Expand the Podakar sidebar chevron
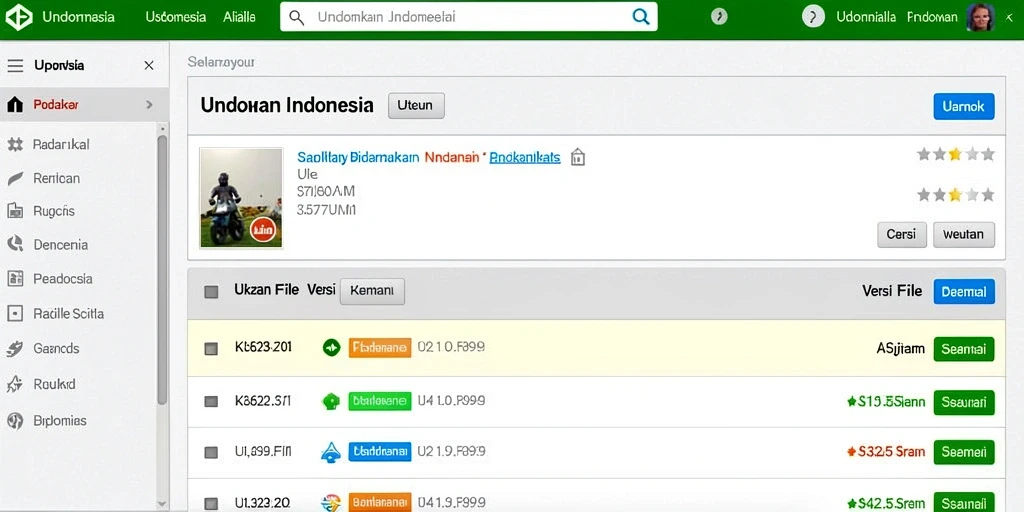Image resolution: width=1024 pixels, height=512 pixels. tap(150, 104)
